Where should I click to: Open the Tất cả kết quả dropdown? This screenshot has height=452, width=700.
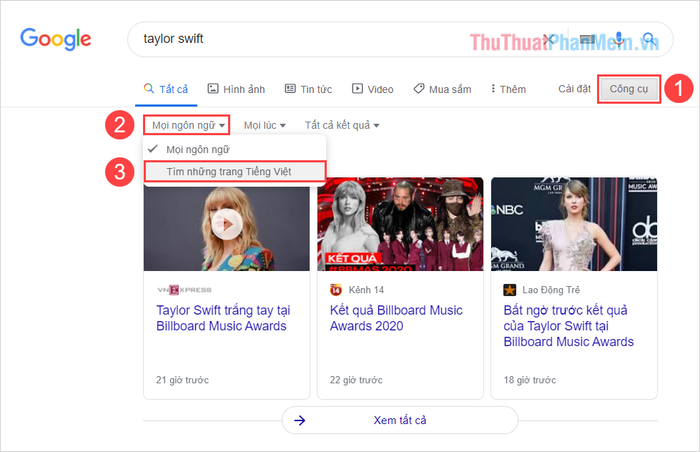(x=342, y=125)
